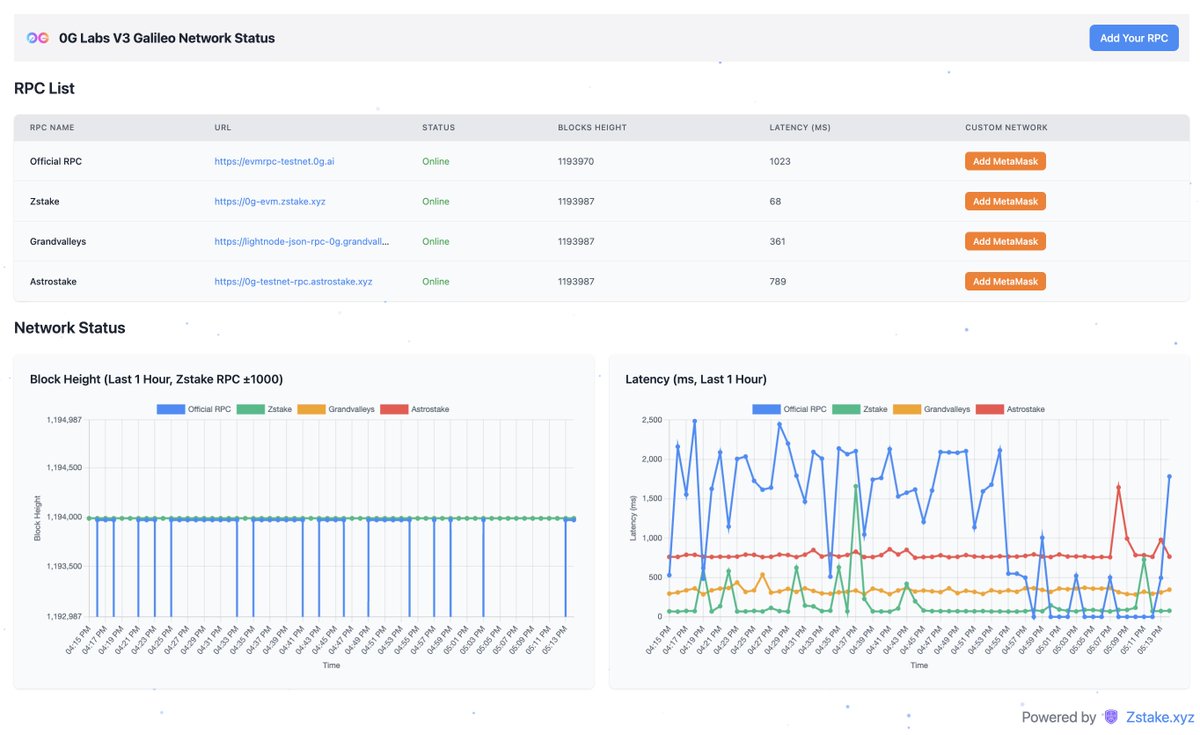Click the 1,194,987 y-axis label
The width and height of the screenshot is (1200, 735).
(x=64, y=420)
